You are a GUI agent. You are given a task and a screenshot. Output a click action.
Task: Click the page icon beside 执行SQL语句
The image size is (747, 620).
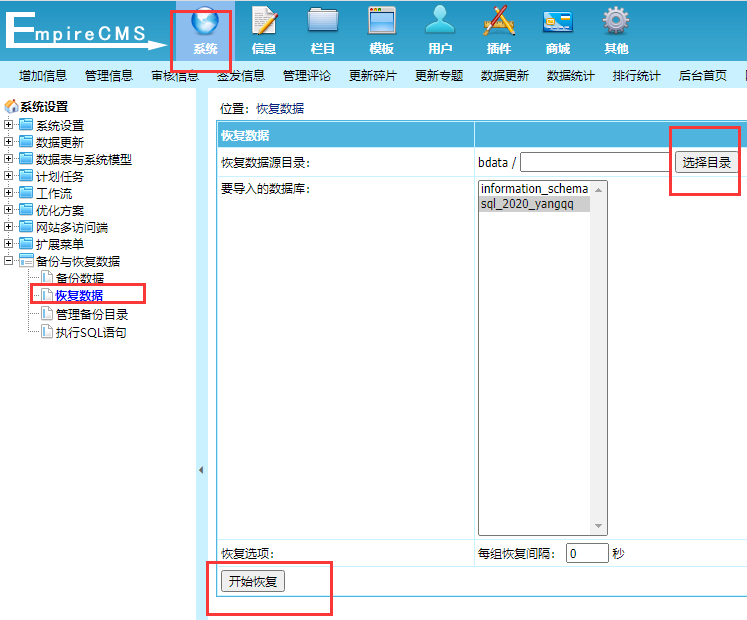pos(47,331)
